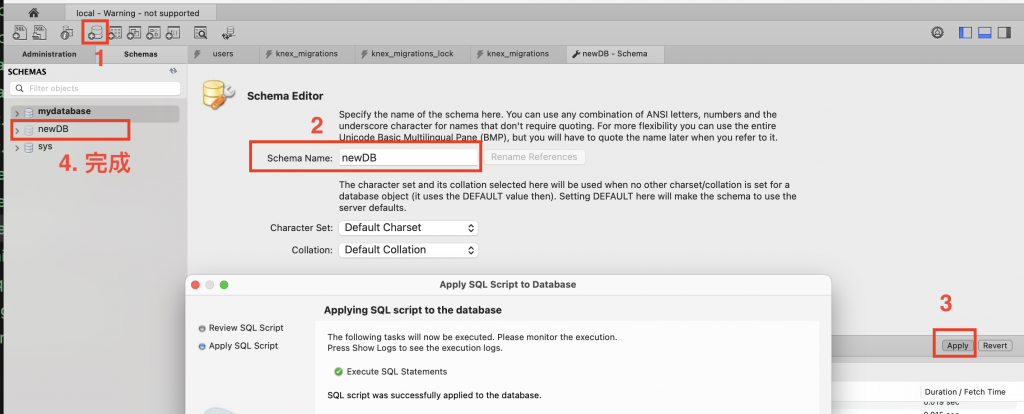Create a new view icon
The height and width of the screenshot is (414, 1024).
pos(135,32)
